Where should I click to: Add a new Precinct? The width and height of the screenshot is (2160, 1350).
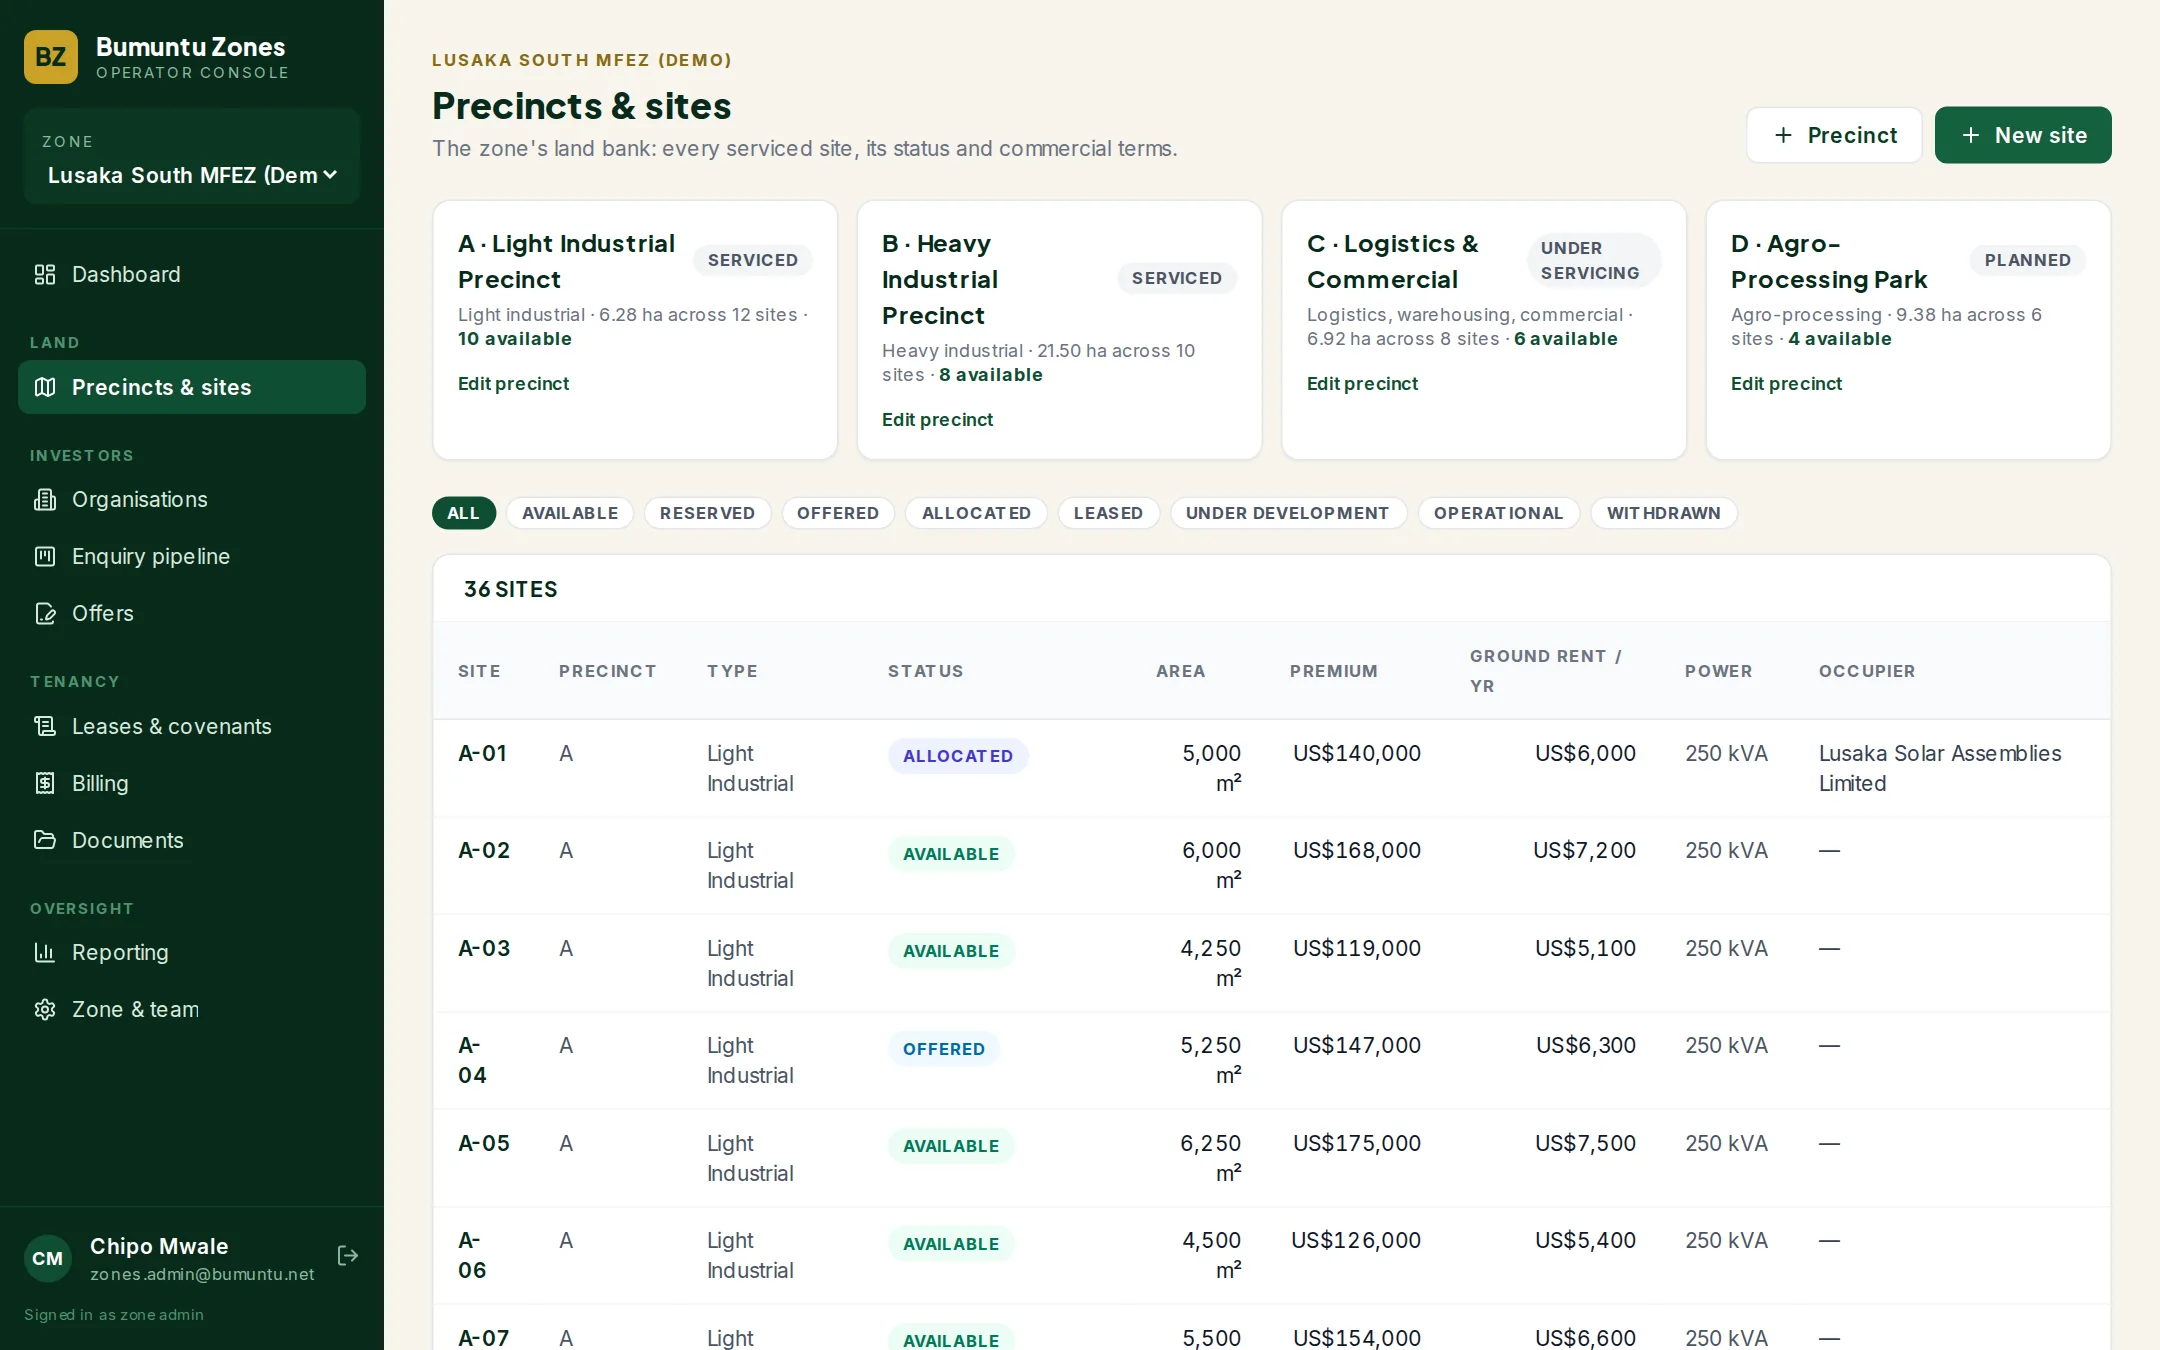click(x=1834, y=135)
